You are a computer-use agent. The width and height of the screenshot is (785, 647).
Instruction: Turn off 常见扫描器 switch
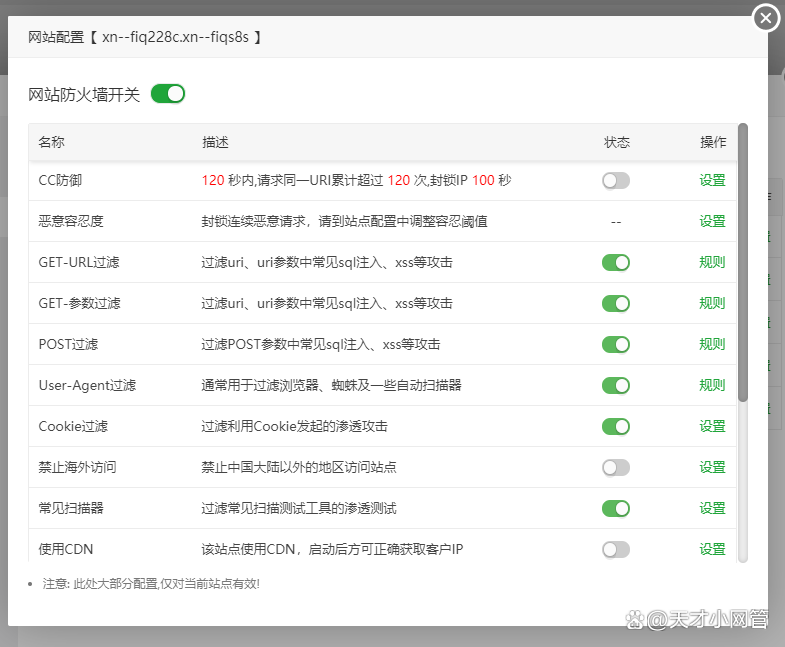tap(616, 509)
